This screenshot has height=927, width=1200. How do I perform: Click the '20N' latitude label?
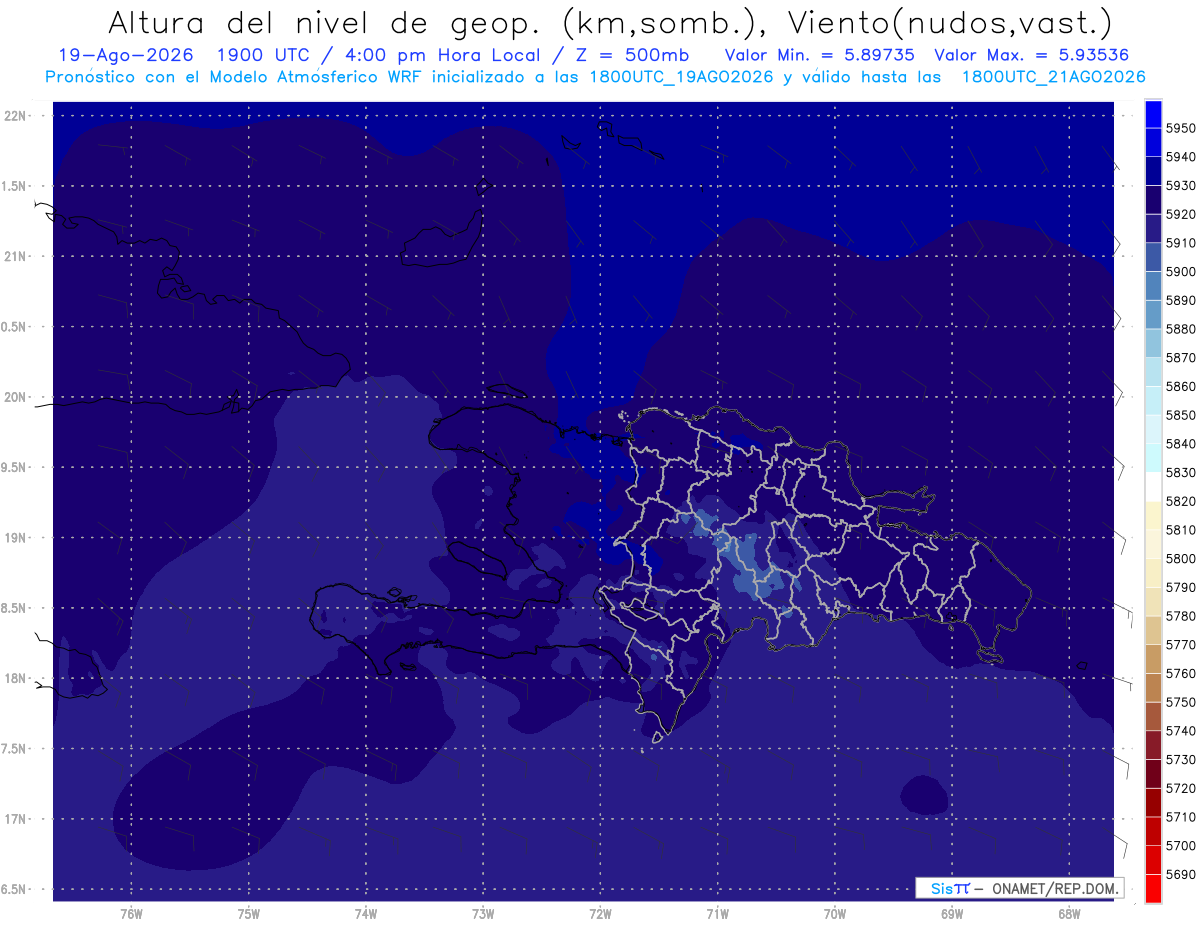tap(16, 397)
